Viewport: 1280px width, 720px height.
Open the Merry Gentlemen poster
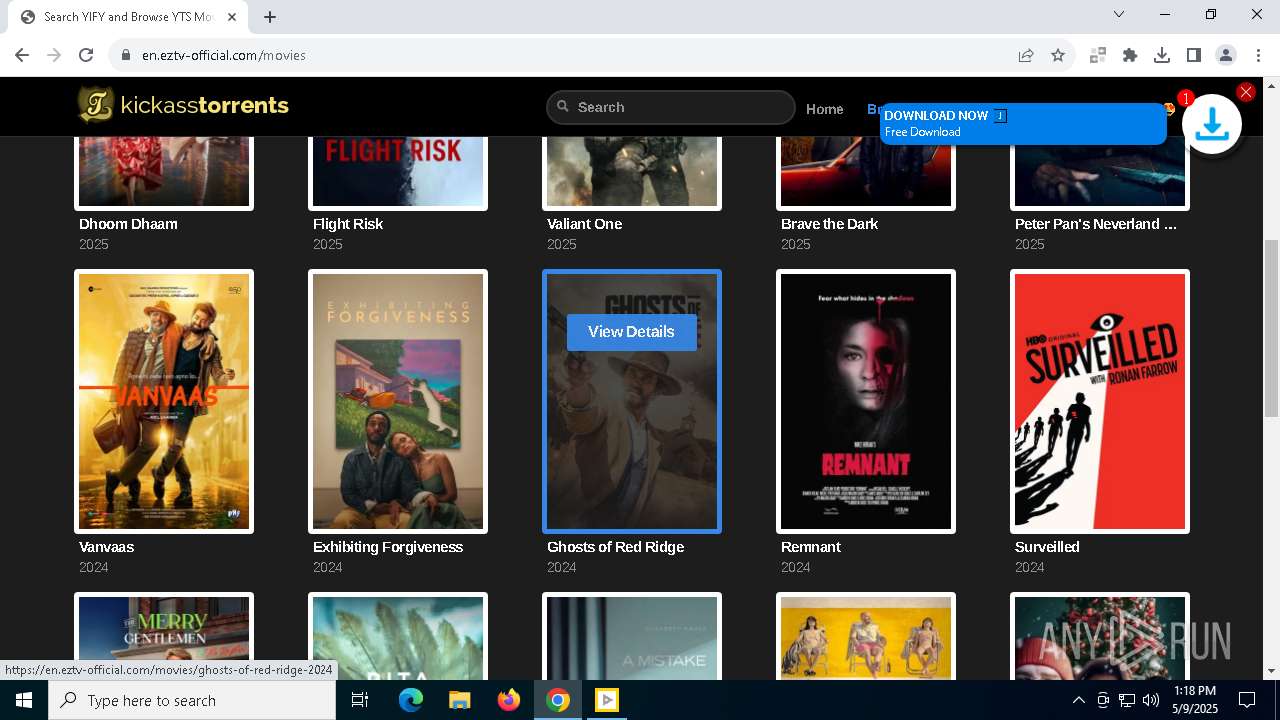(164, 636)
